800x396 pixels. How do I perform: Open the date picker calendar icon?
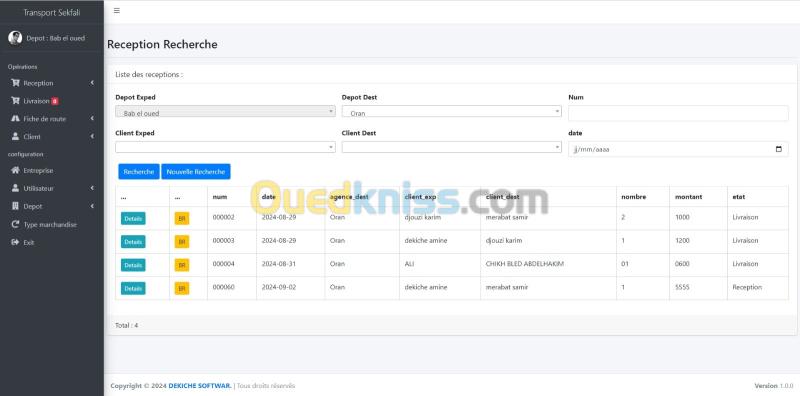[779, 150]
